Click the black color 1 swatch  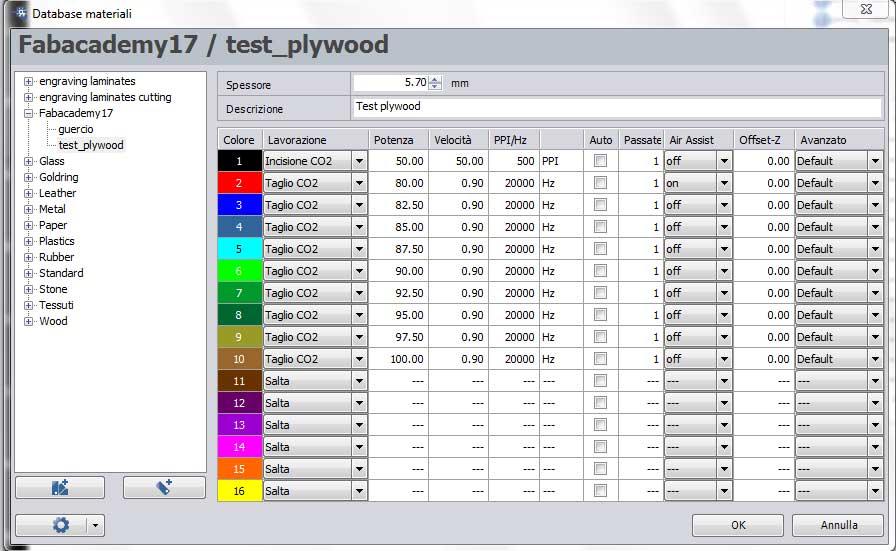pyautogui.click(x=239, y=161)
